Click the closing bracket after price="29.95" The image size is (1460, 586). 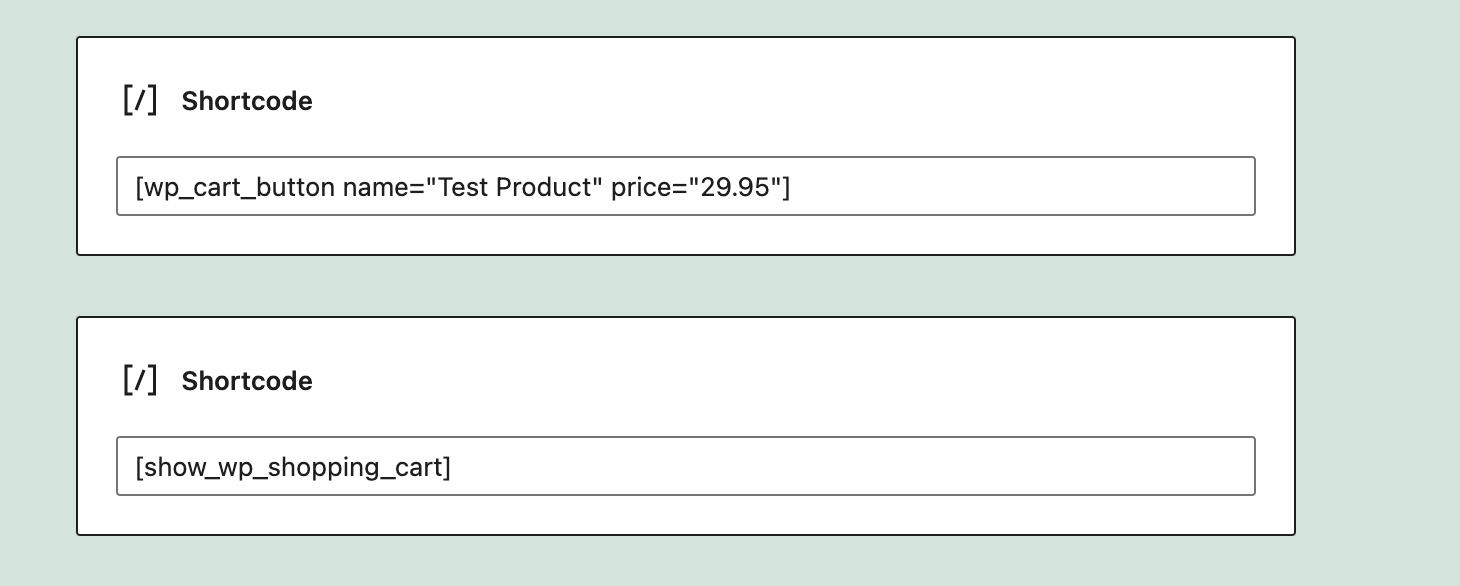786,187
